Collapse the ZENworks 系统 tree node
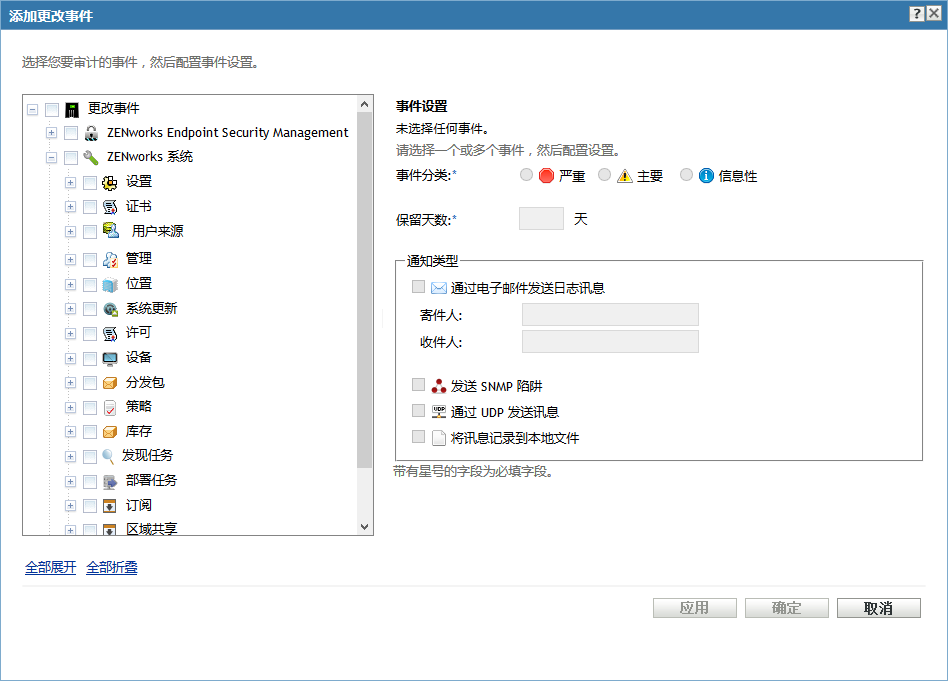 [52, 157]
